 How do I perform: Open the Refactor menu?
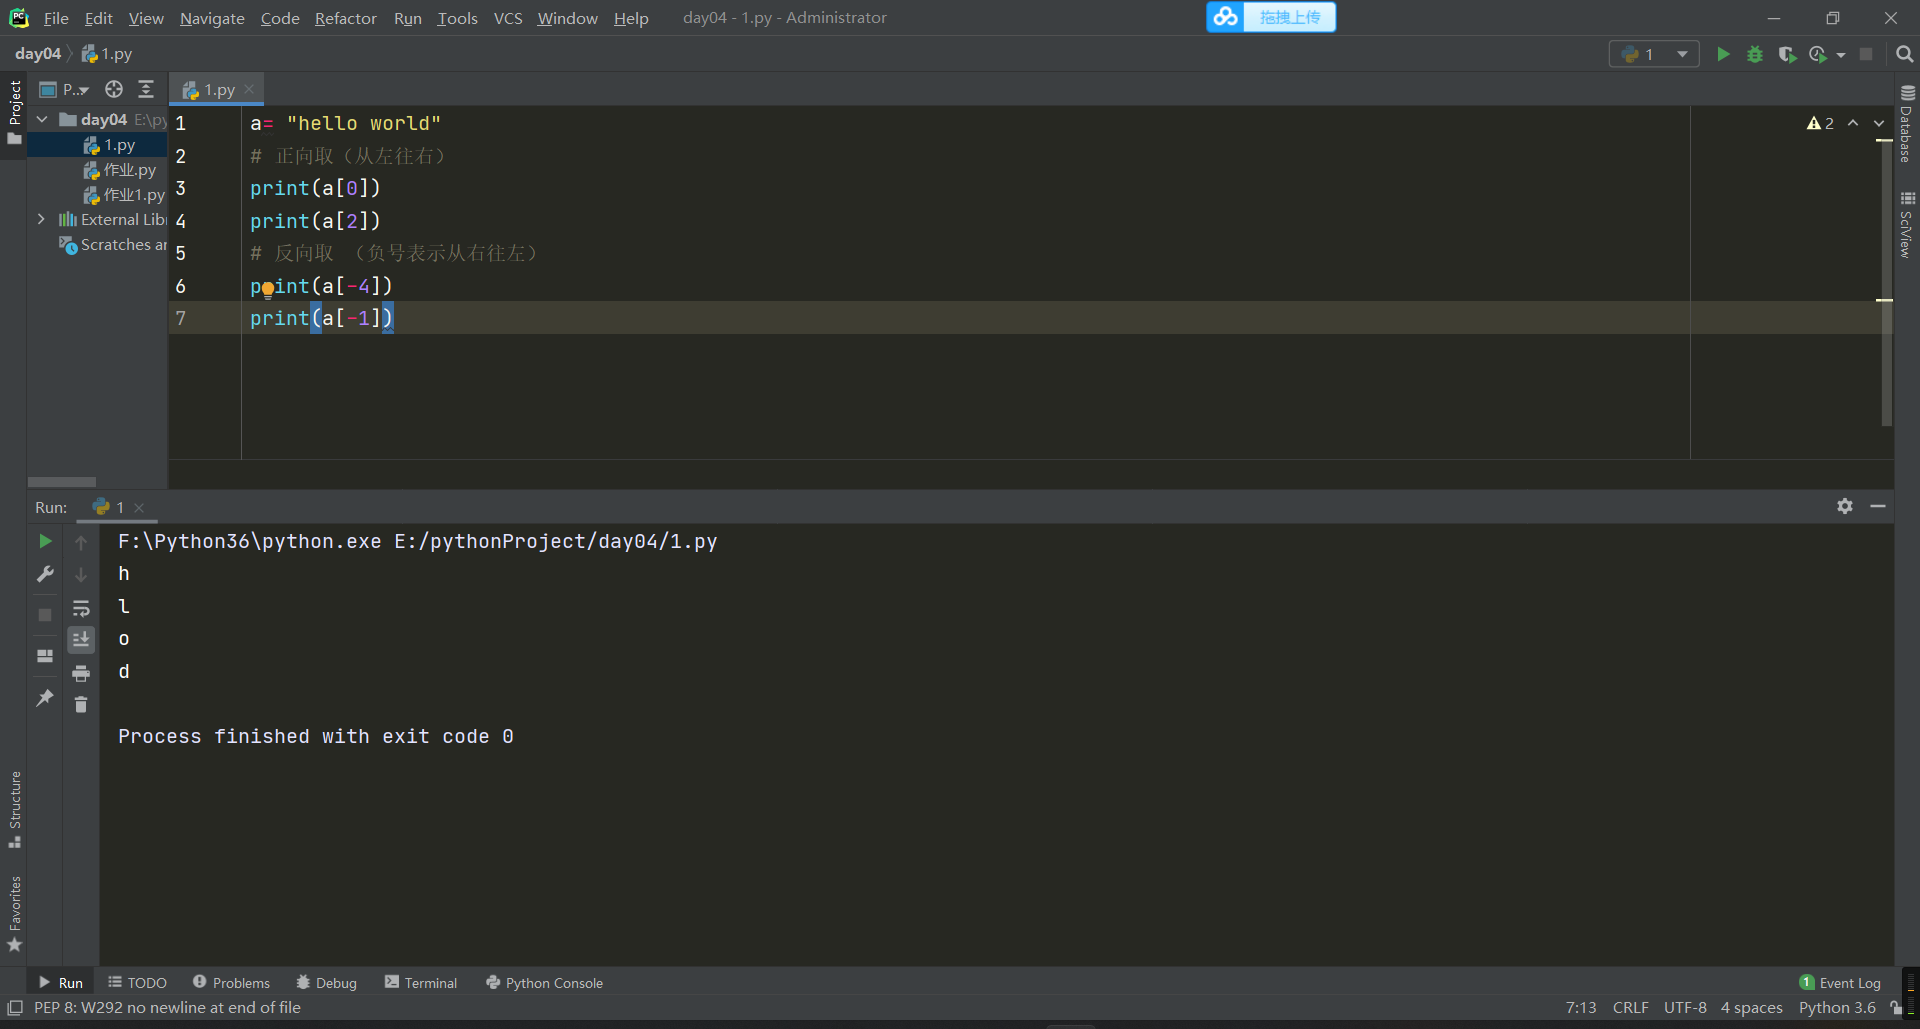345,18
